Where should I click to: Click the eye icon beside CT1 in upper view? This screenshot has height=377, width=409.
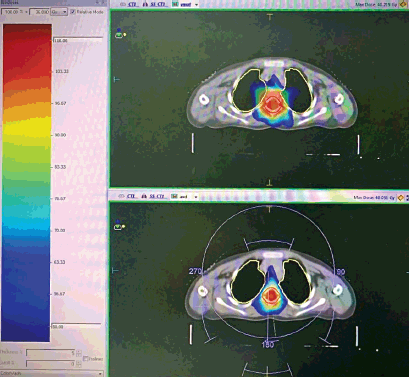(x=122, y=4)
